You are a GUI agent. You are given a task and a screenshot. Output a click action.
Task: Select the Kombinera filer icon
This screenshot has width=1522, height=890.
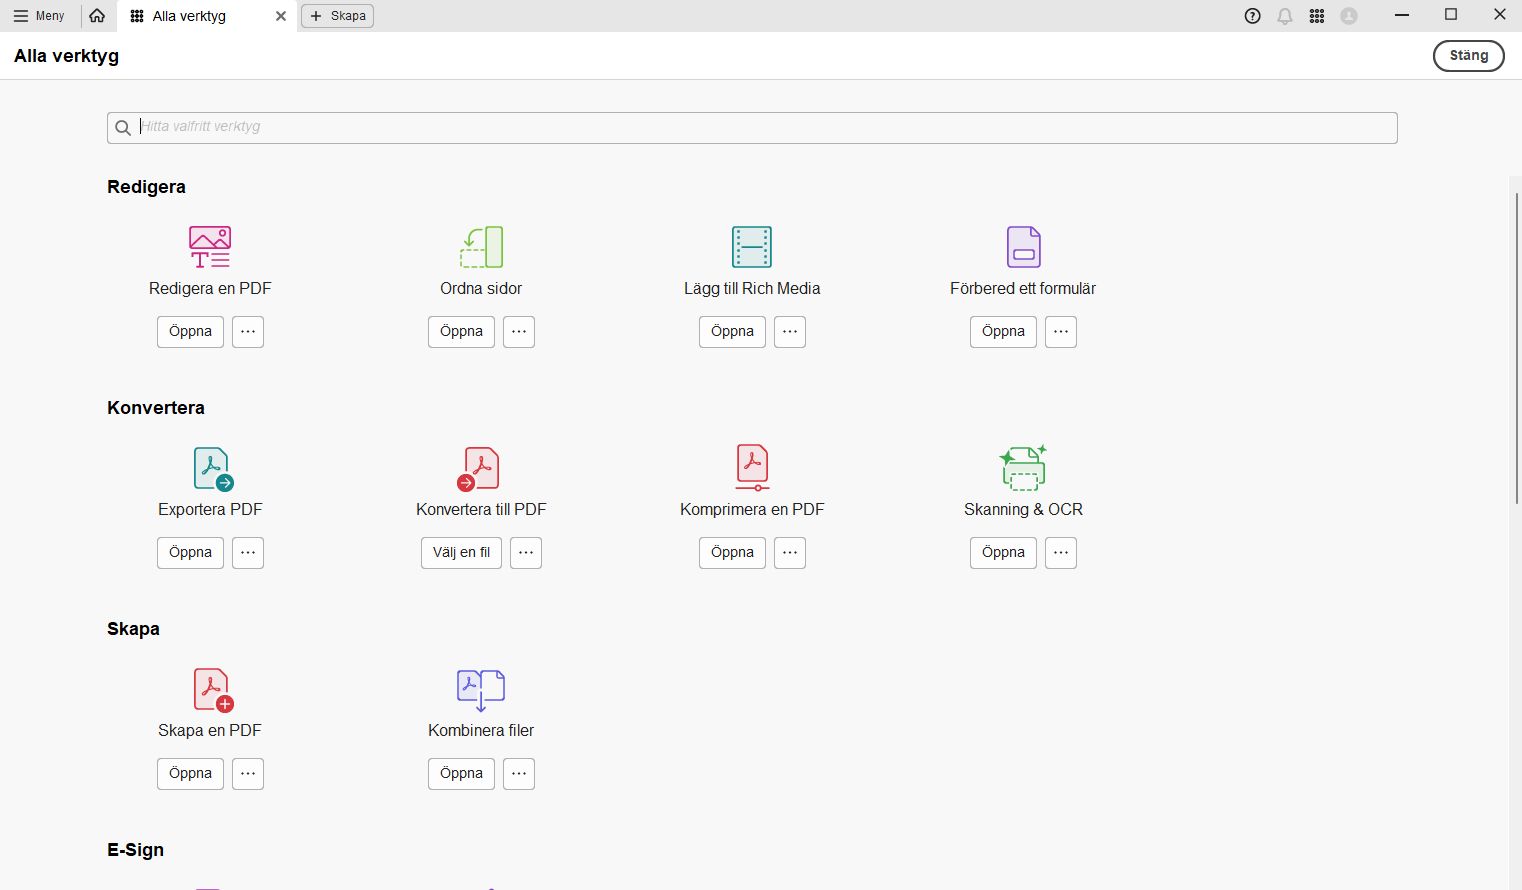tap(481, 688)
